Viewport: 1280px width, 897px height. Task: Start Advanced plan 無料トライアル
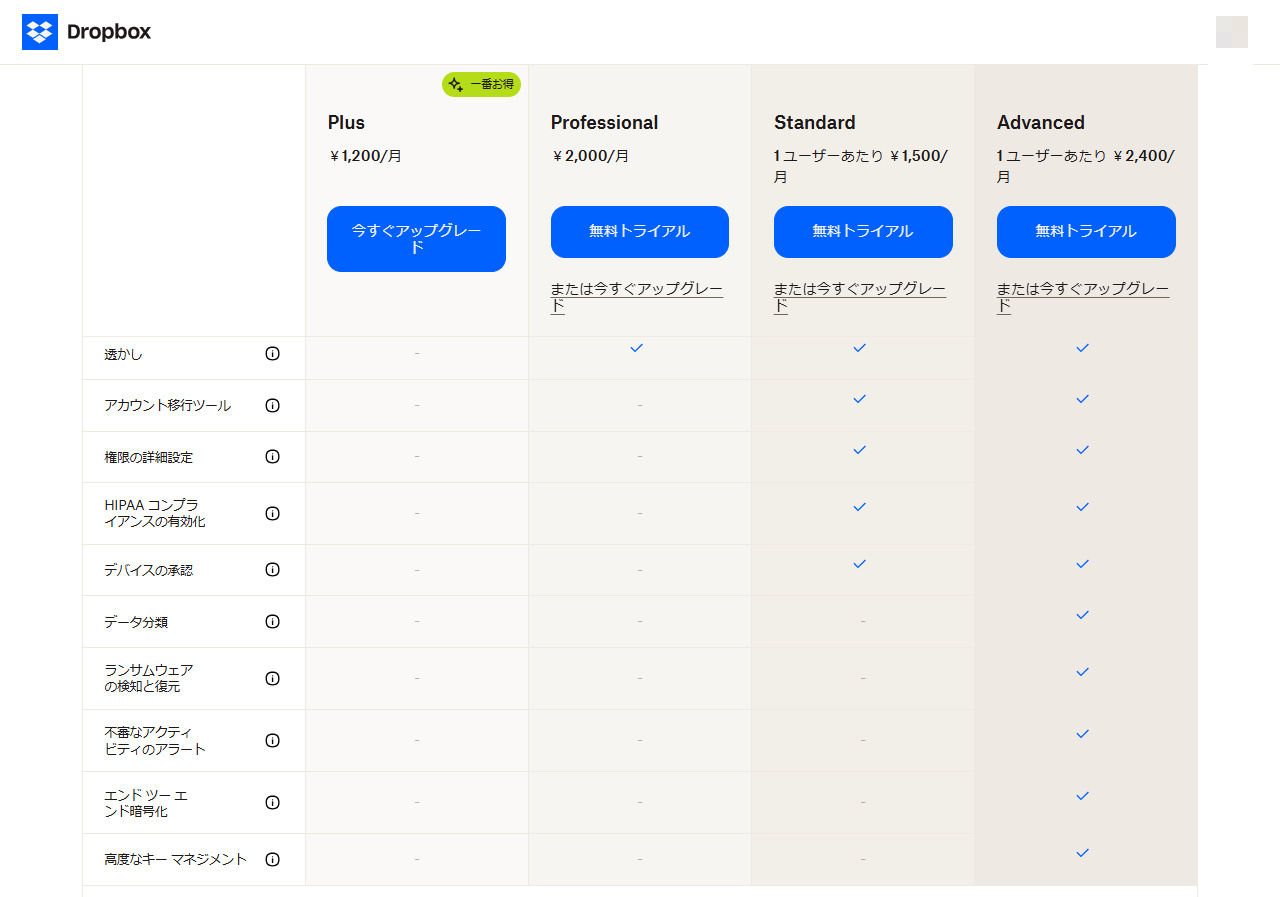(1086, 232)
